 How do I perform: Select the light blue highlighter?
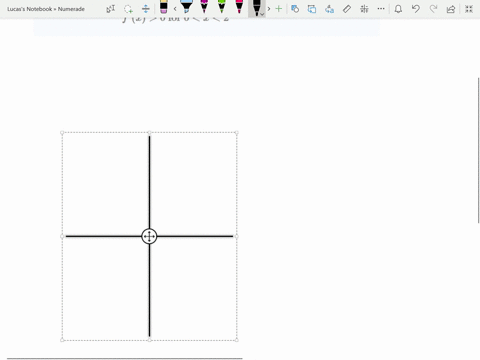click(186, 7)
